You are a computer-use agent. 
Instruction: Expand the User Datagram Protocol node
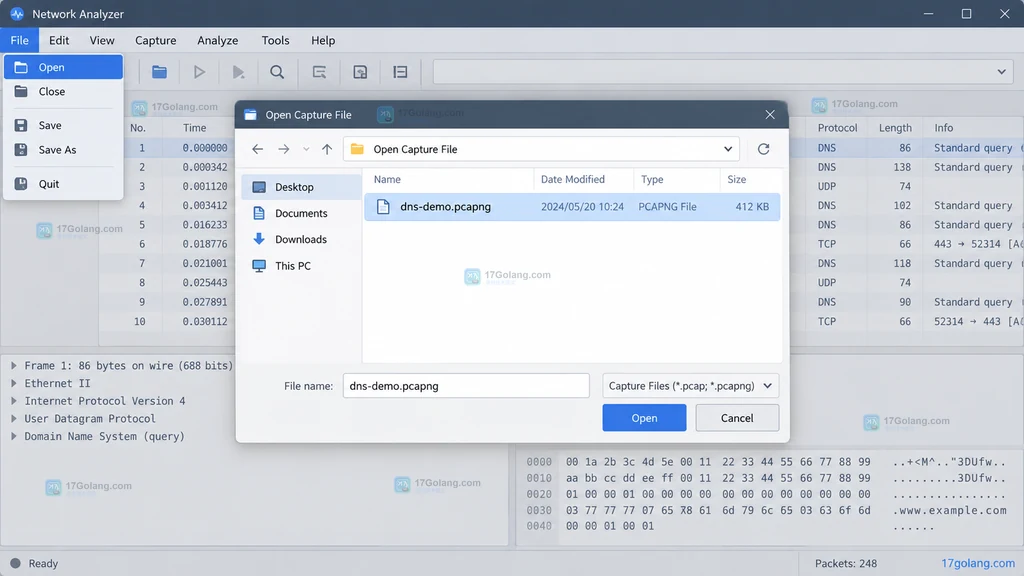coord(14,419)
